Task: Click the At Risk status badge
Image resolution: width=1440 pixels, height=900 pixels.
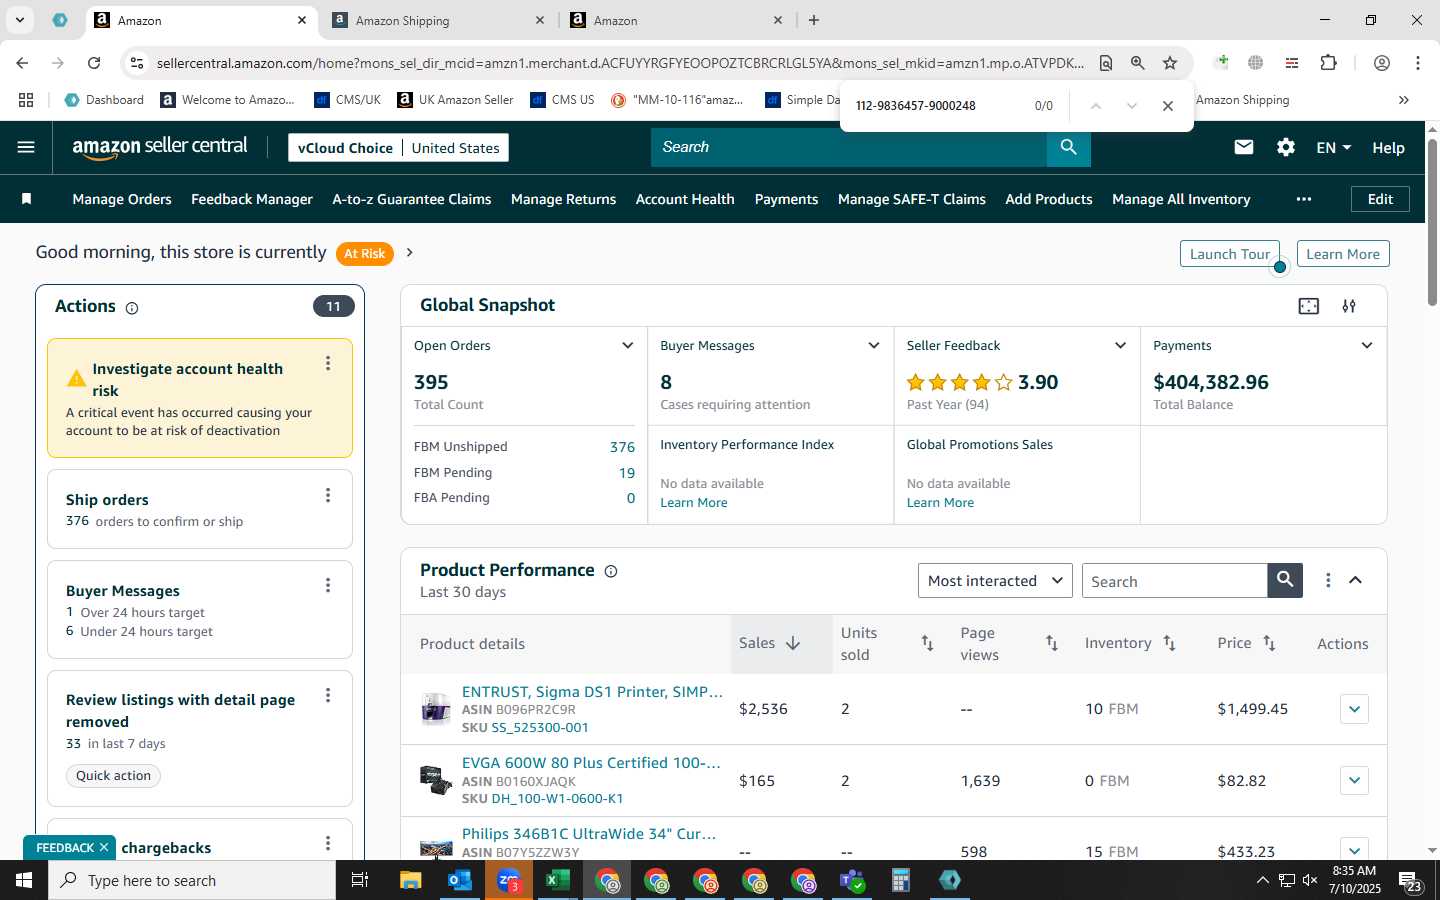Action: point(364,254)
